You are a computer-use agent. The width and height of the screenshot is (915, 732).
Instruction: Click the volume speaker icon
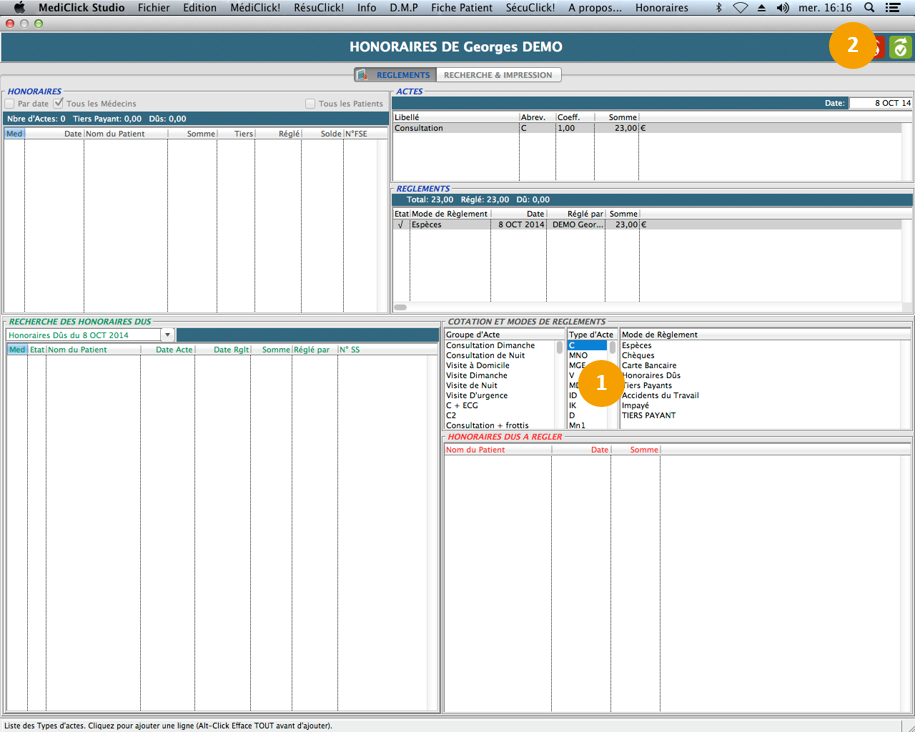(x=782, y=8)
